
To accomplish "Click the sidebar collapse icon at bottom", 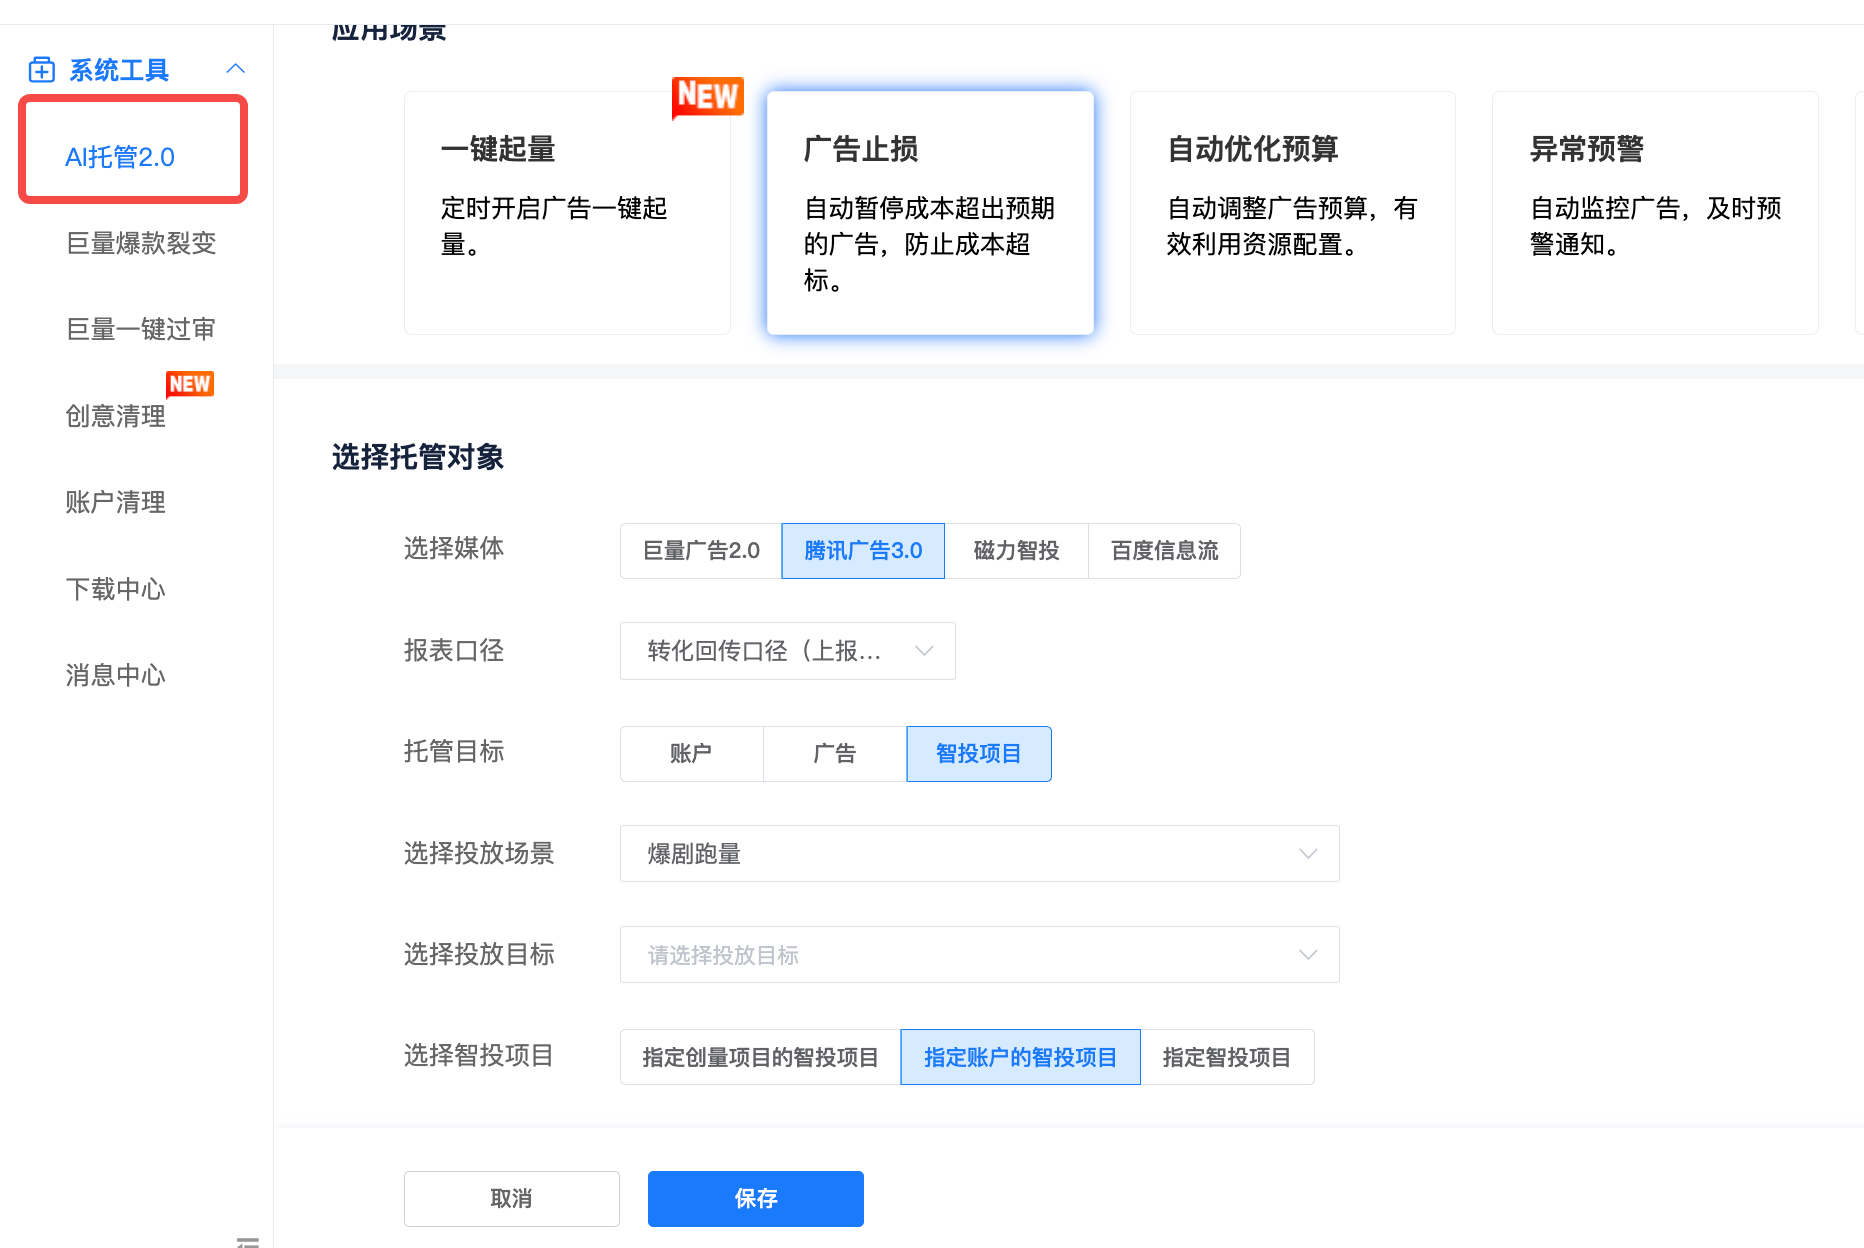I will 248,1241.
